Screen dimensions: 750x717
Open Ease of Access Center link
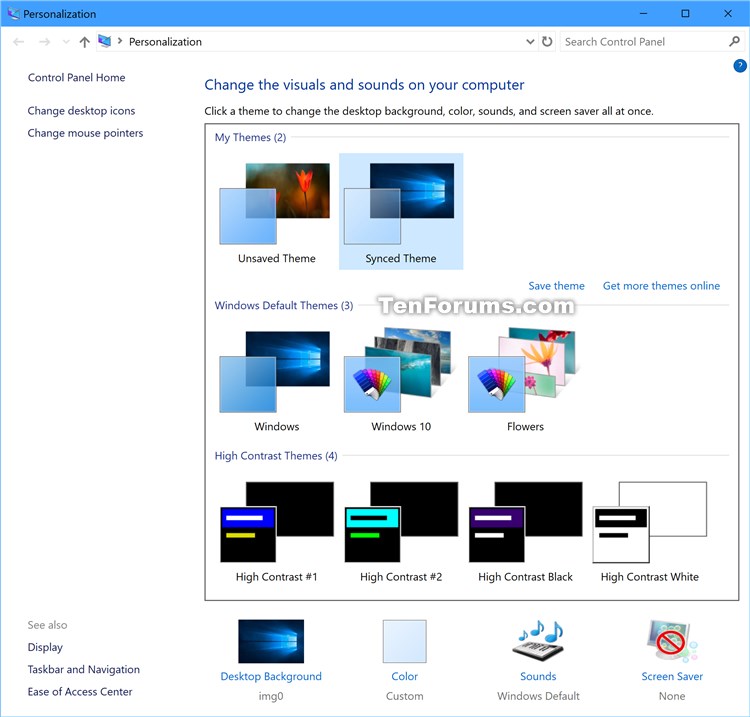pyautogui.click(x=80, y=692)
